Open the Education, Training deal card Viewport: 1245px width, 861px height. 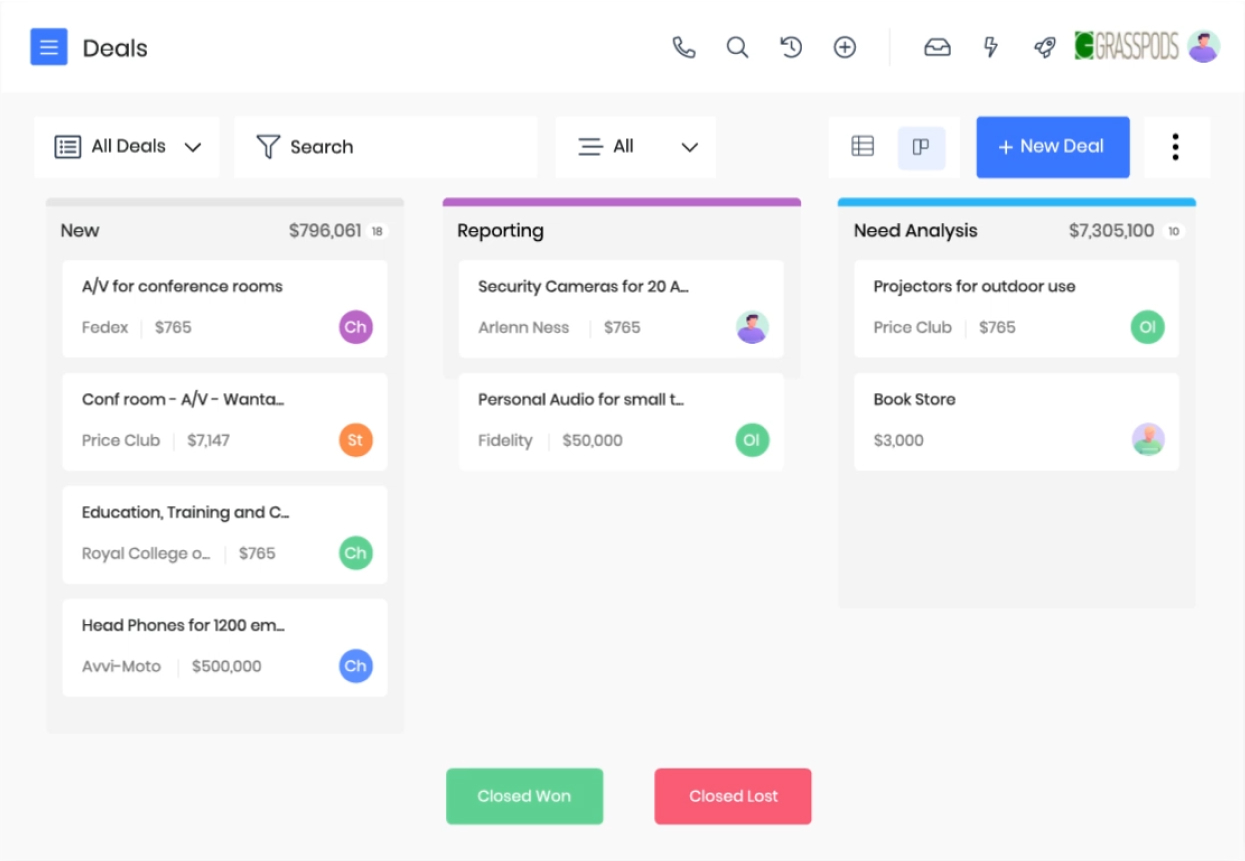click(x=225, y=535)
